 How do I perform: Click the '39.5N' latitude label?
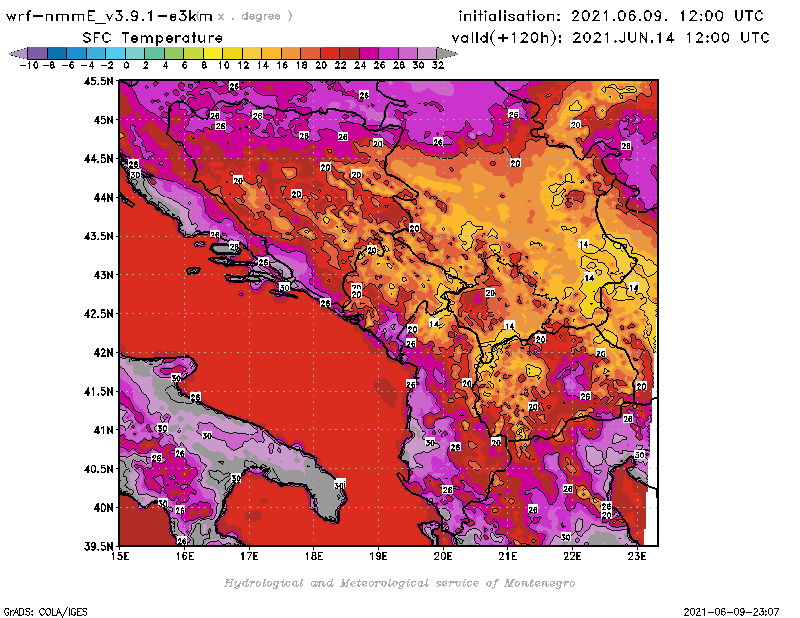click(98, 546)
